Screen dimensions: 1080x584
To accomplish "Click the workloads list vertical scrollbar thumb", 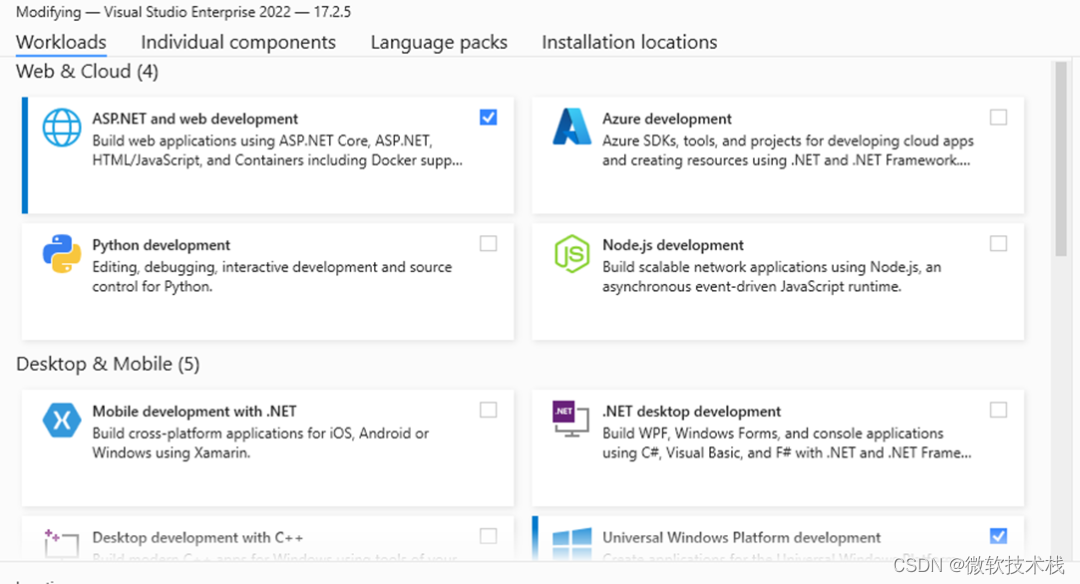I will (1060, 160).
